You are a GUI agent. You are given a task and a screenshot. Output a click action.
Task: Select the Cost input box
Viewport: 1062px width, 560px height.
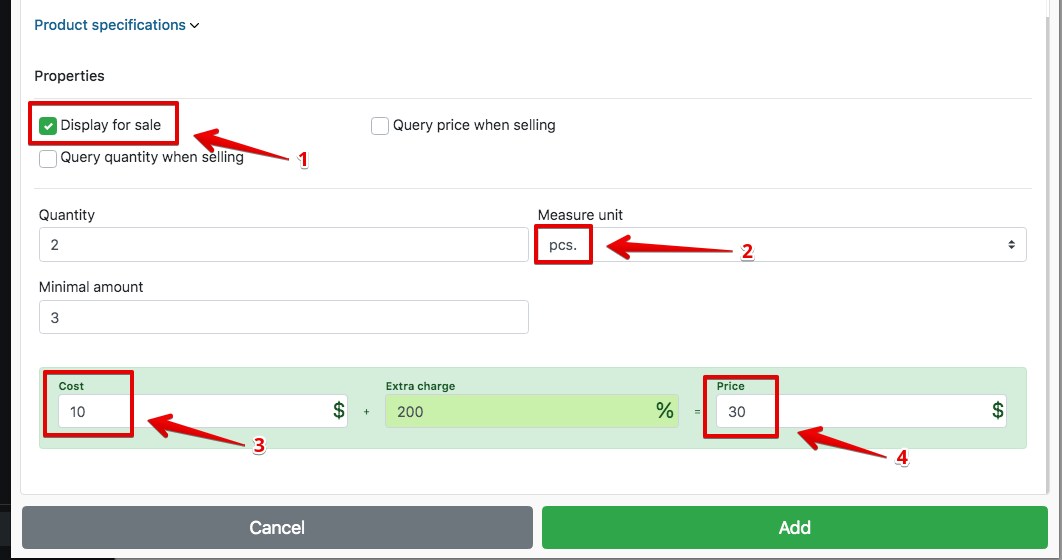pos(190,411)
